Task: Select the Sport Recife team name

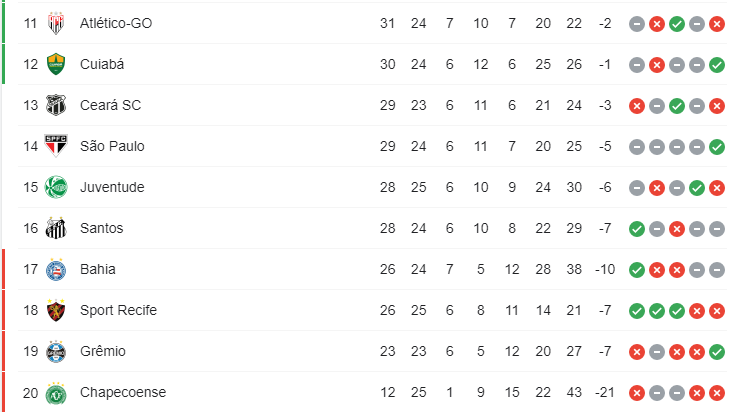Action: (118, 310)
